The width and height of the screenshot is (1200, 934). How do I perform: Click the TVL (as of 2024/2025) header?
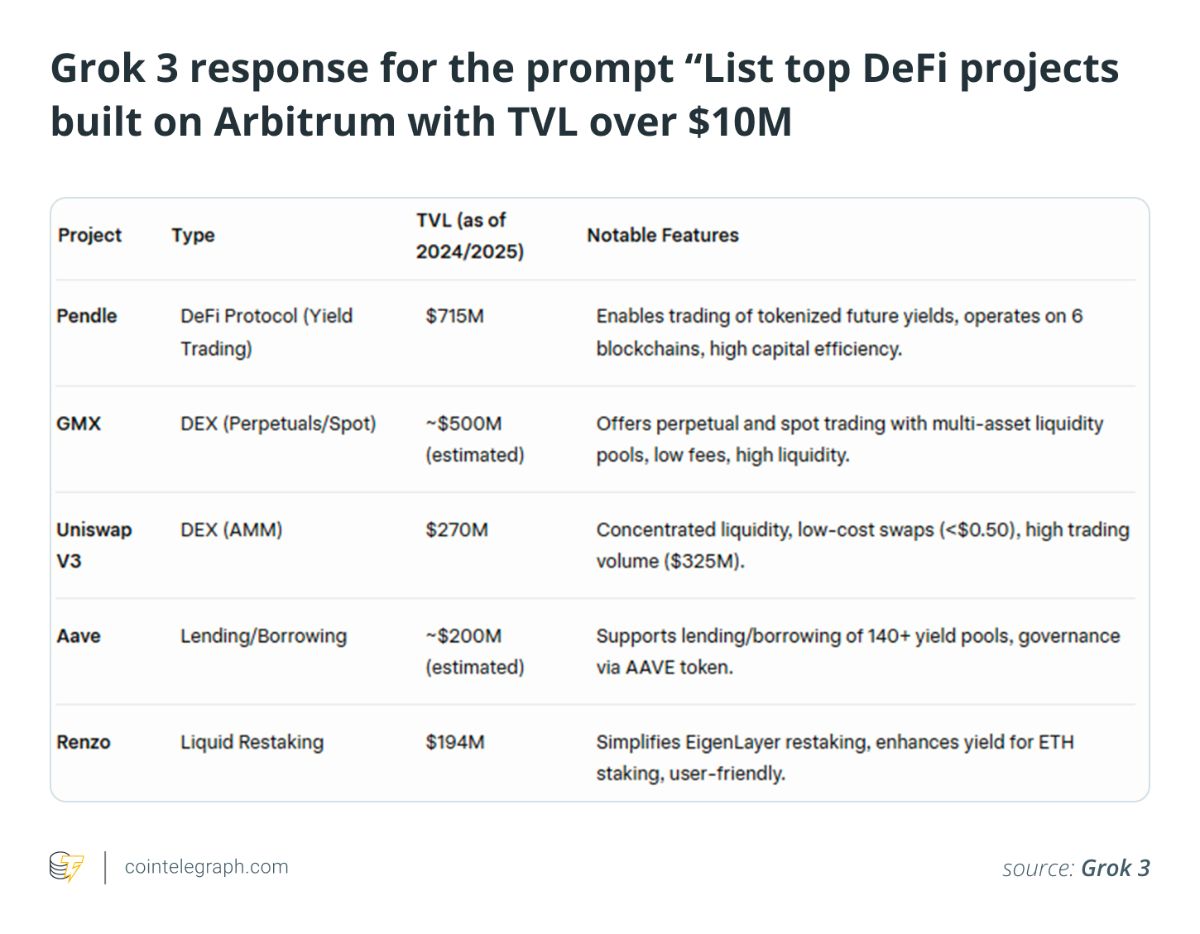[x=470, y=236]
